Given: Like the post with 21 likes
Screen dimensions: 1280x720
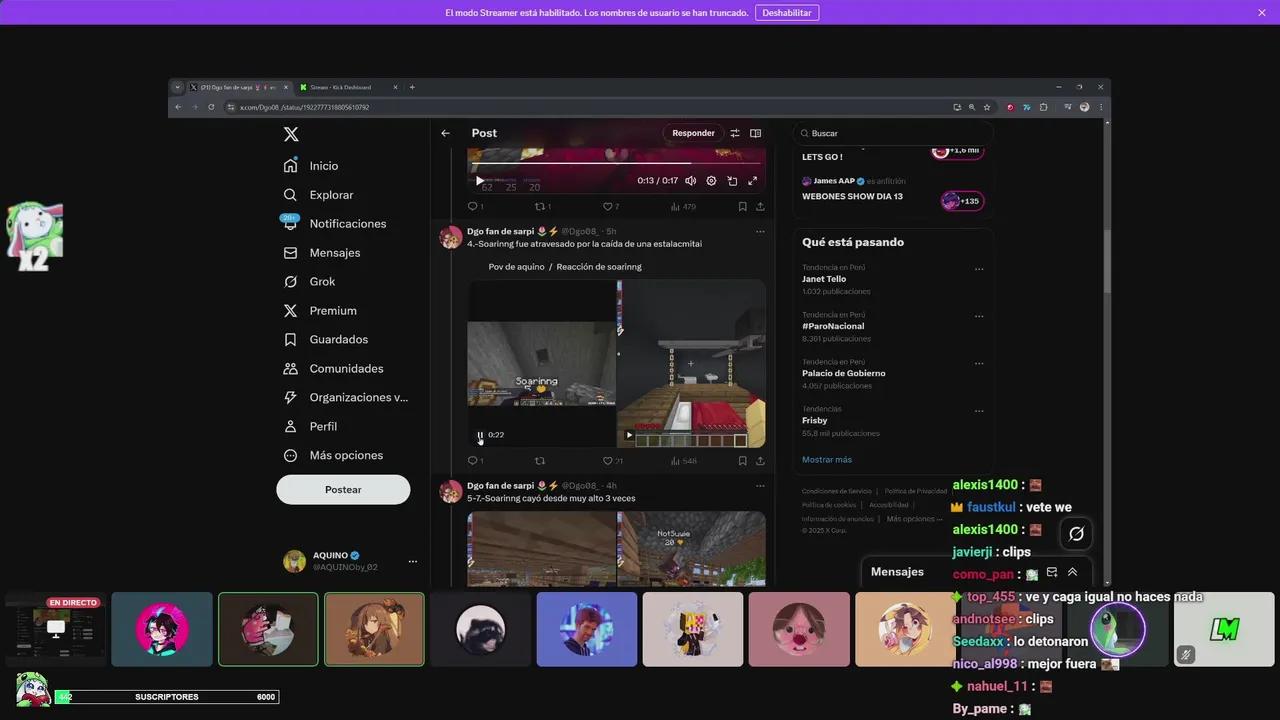Looking at the screenshot, I should 612,461.
